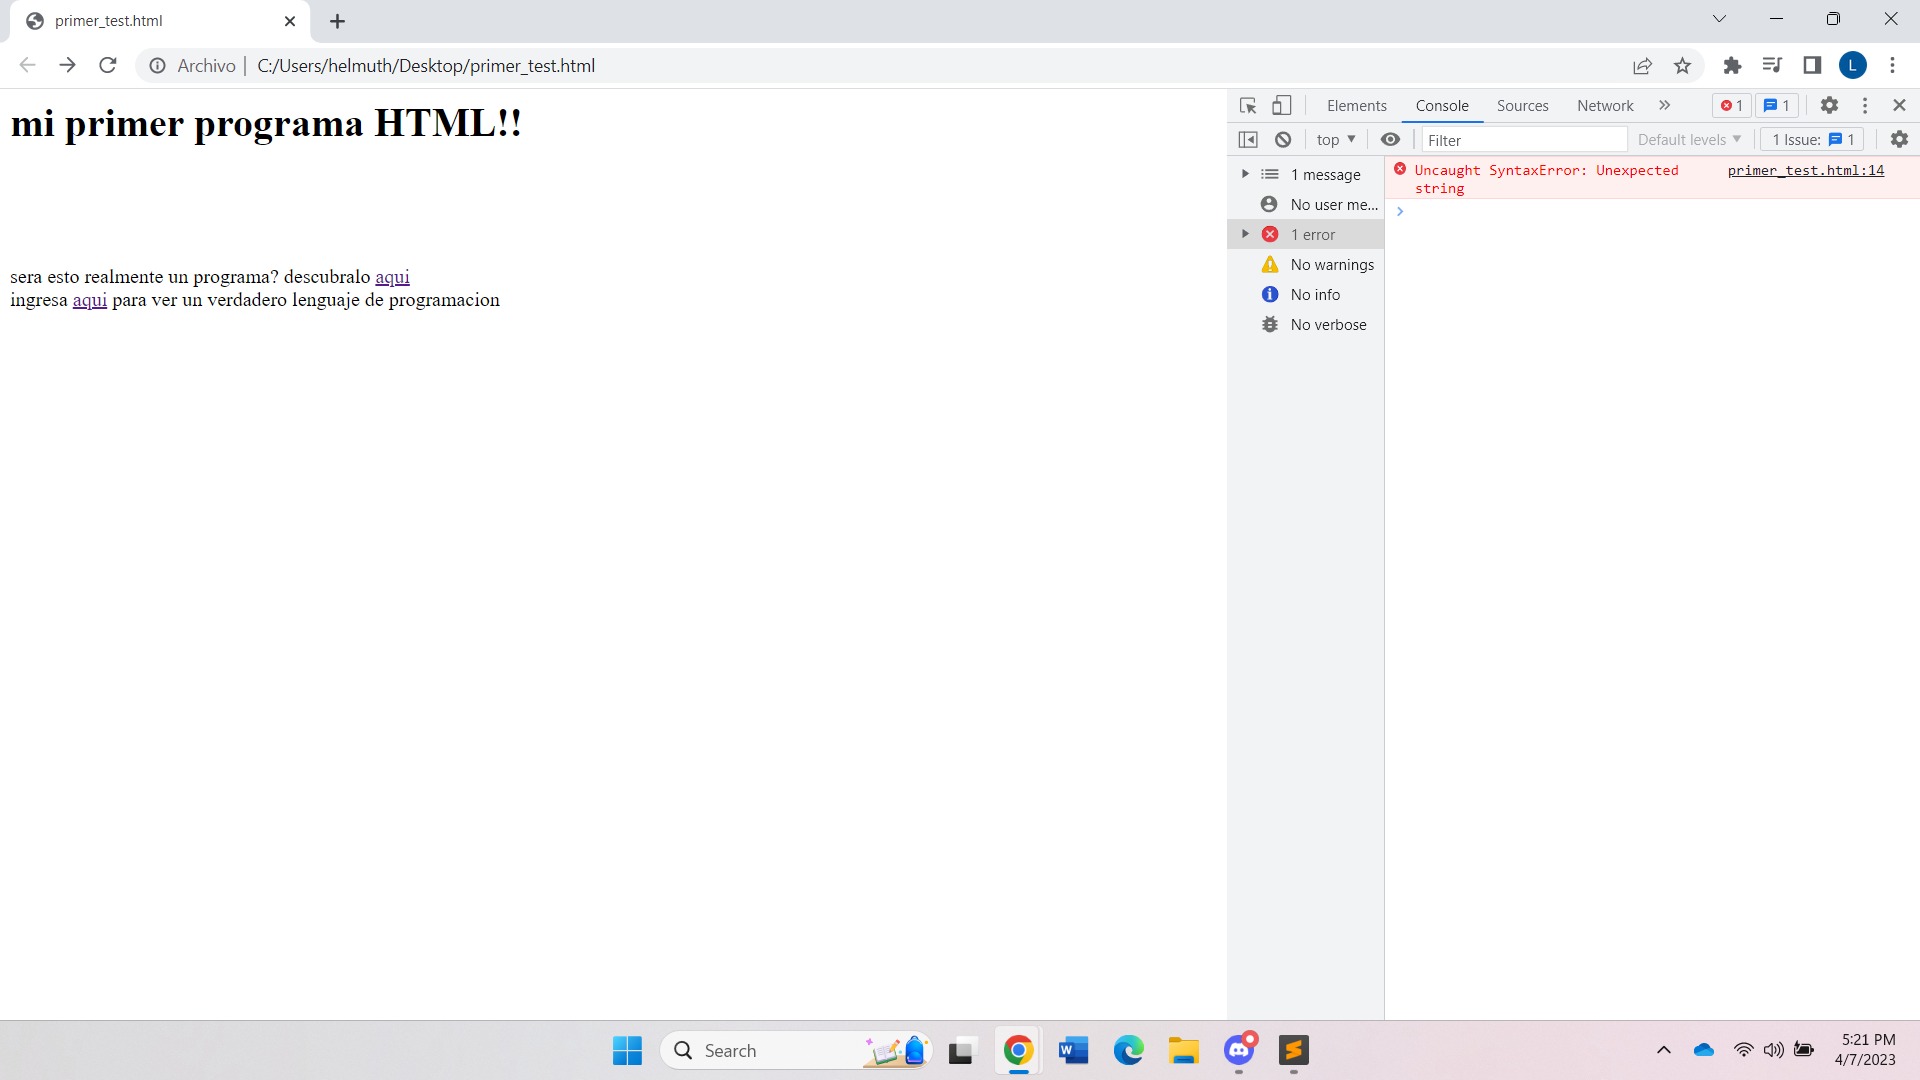
Task: Open Discord from taskbar
Action: tap(1239, 1050)
